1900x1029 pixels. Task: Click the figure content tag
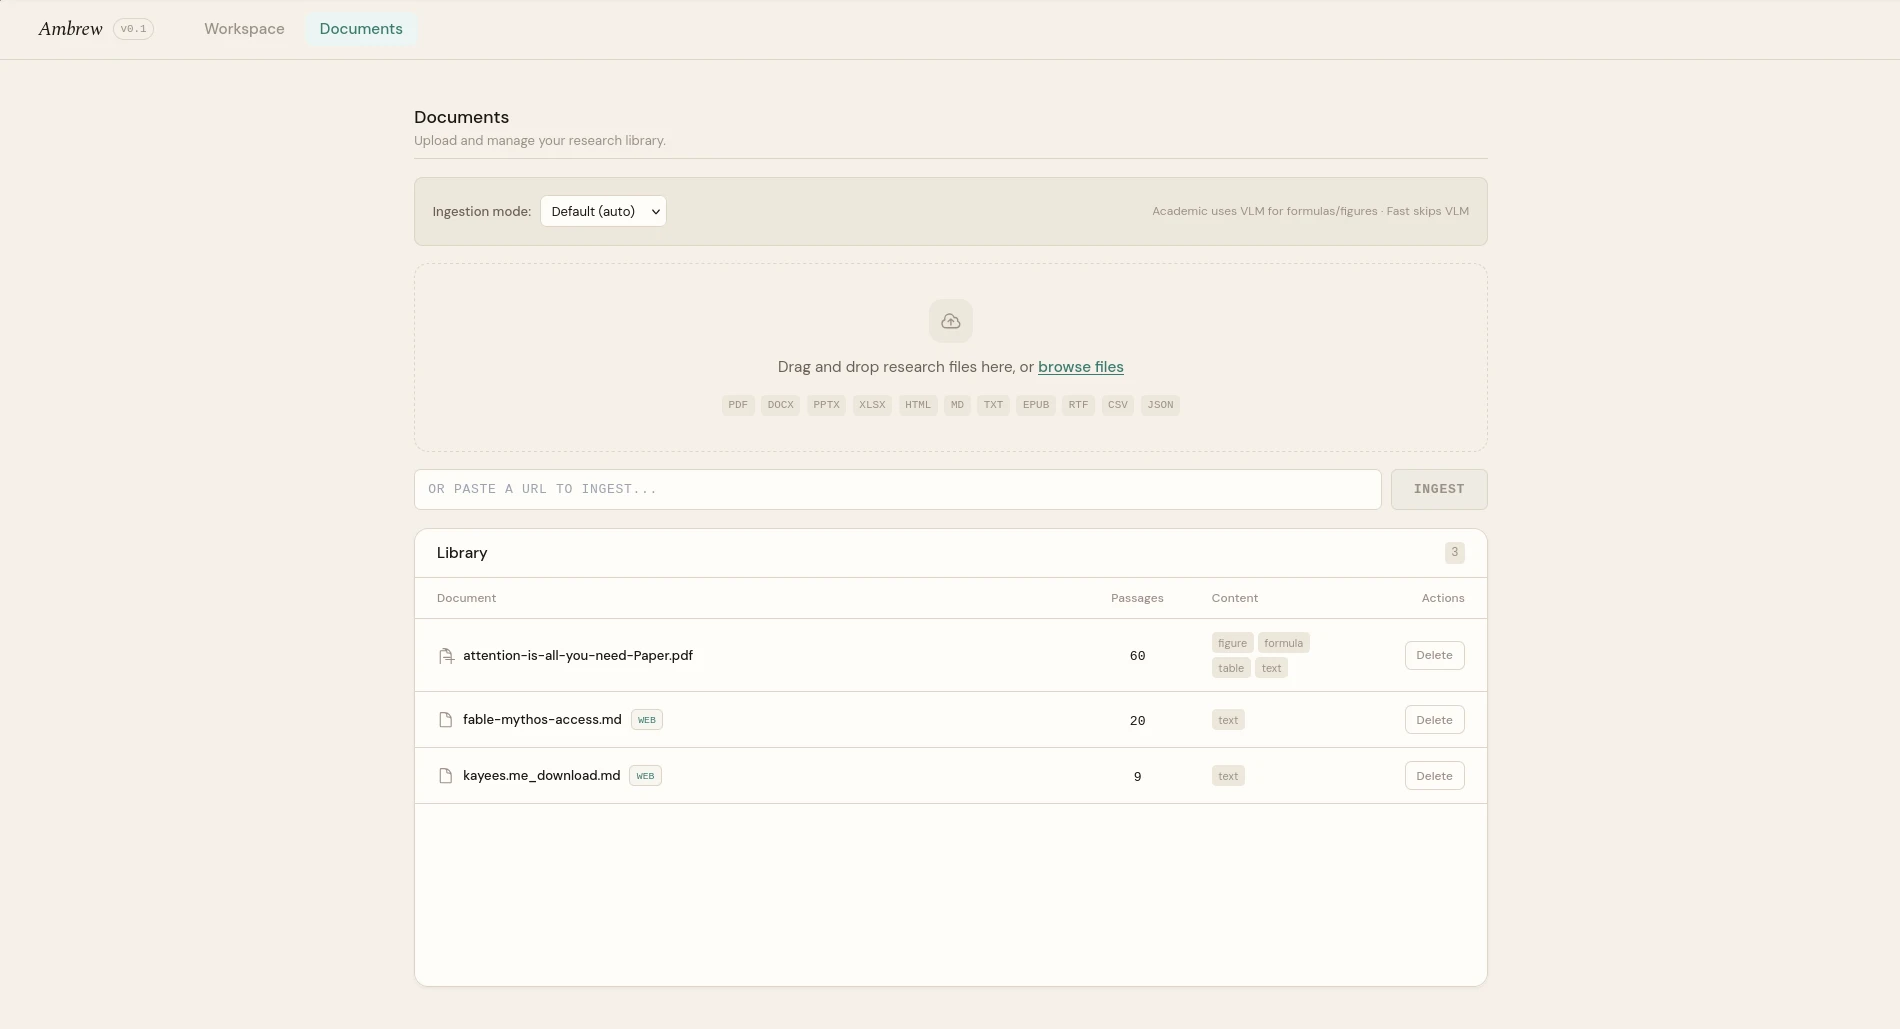(1232, 643)
